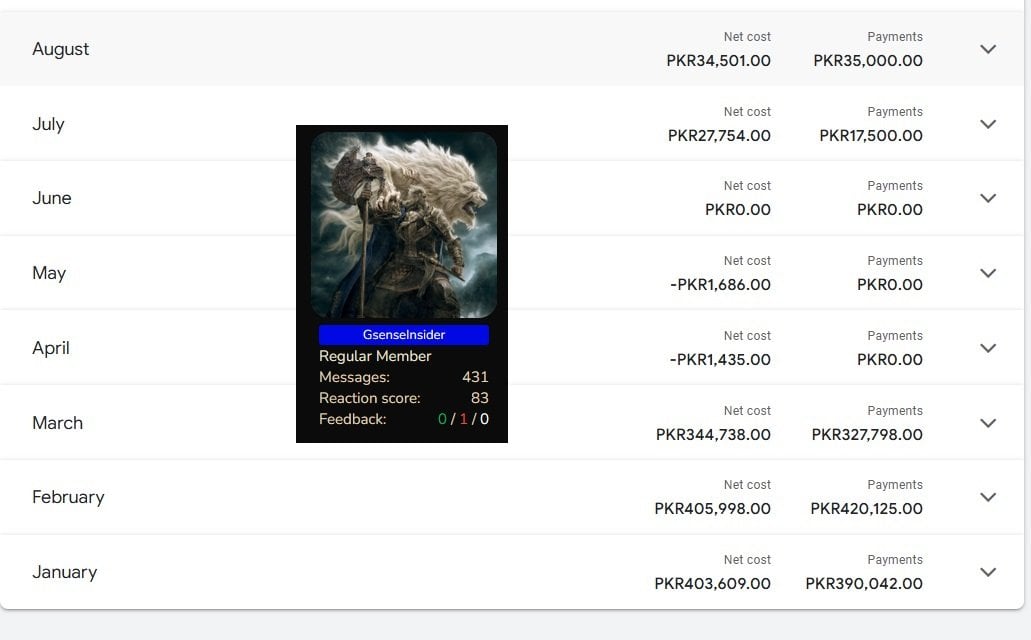Select March payments PKR327,798.00
1031x640 pixels.
tap(867, 435)
